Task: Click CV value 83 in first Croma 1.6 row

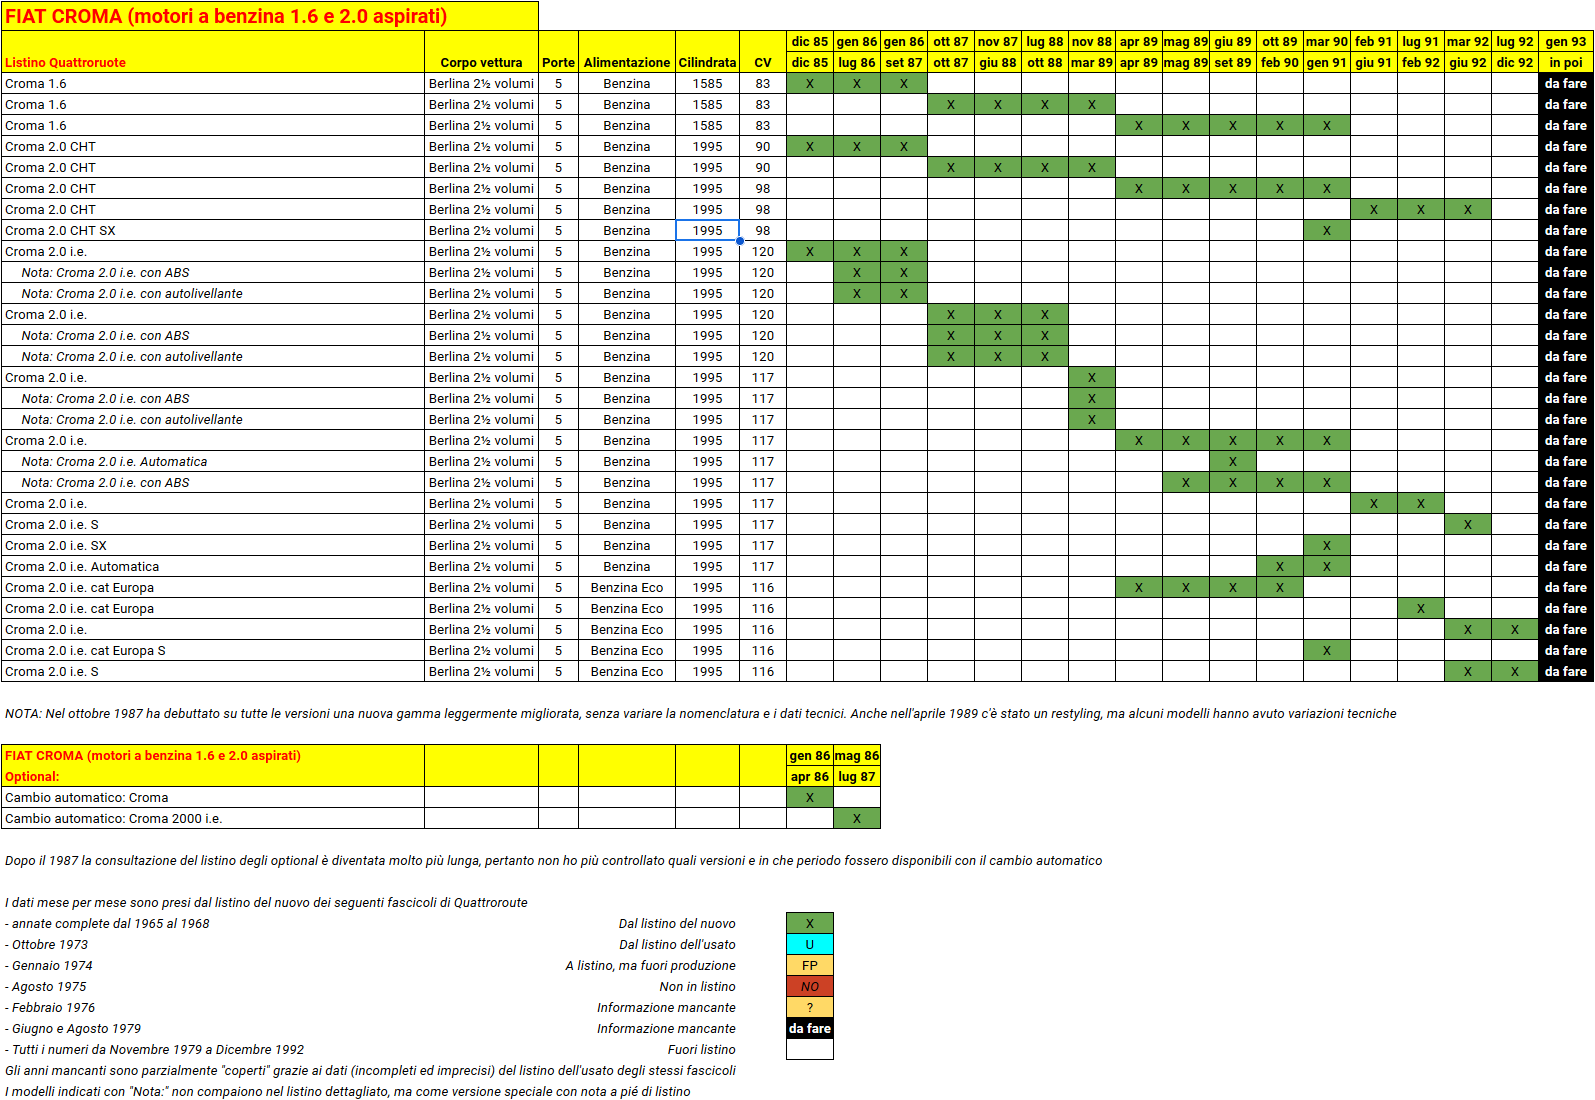Action: [x=763, y=83]
